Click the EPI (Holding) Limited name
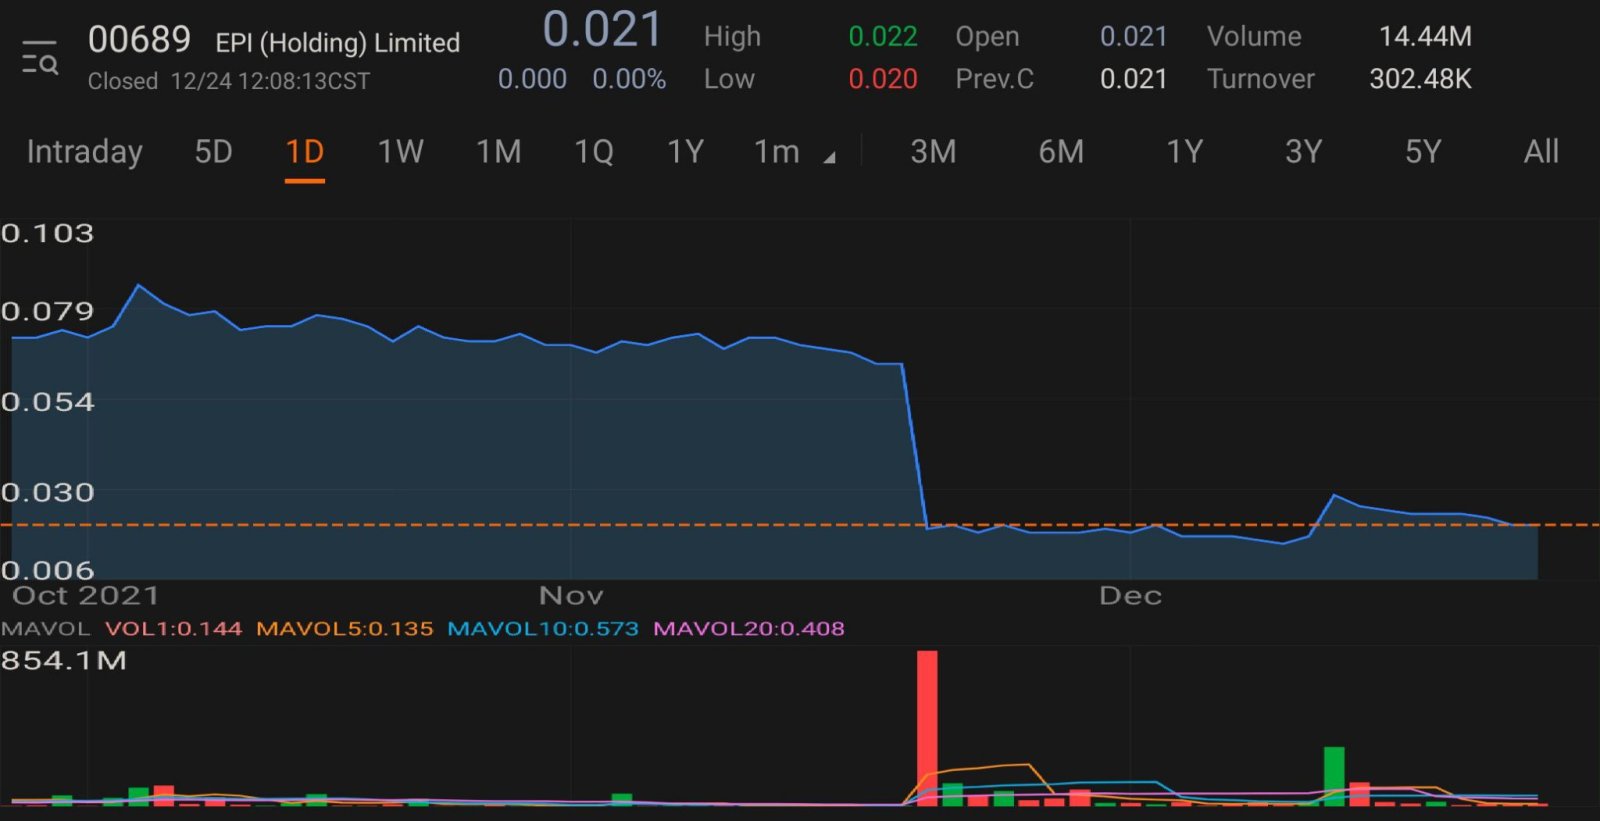 click(x=338, y=43)
